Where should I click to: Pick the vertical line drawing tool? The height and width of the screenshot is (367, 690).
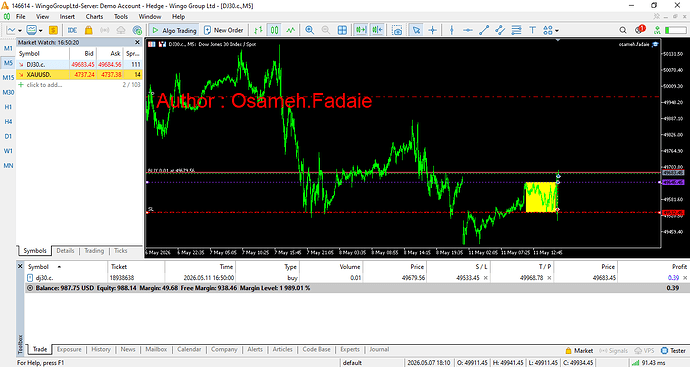pos(451,30)
